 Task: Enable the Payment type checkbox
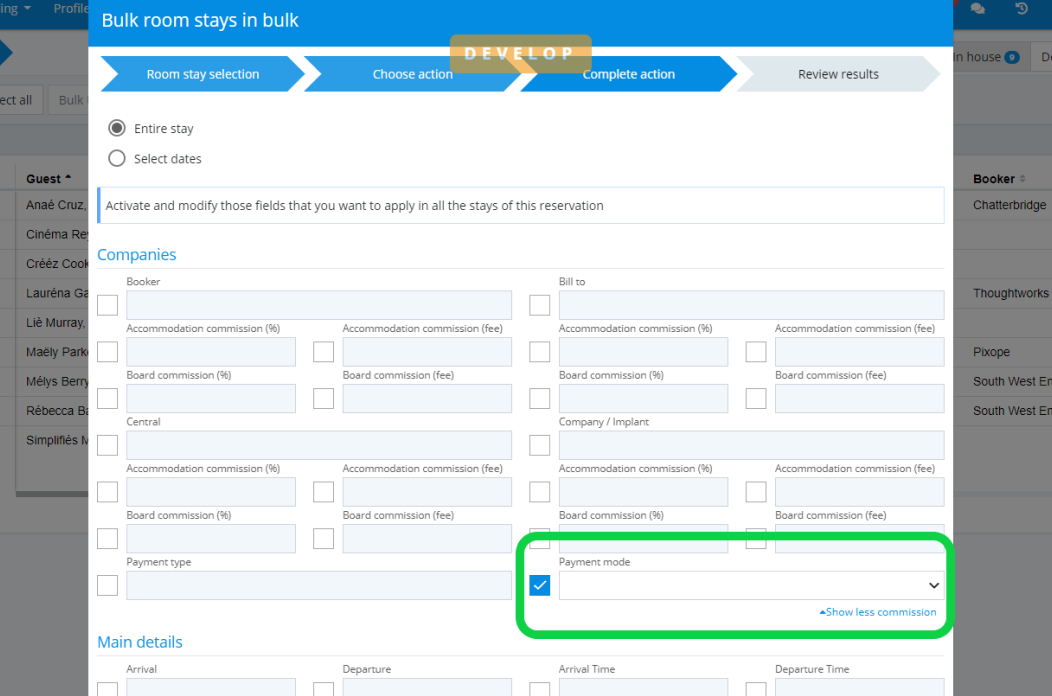click(x=107, y=585)
